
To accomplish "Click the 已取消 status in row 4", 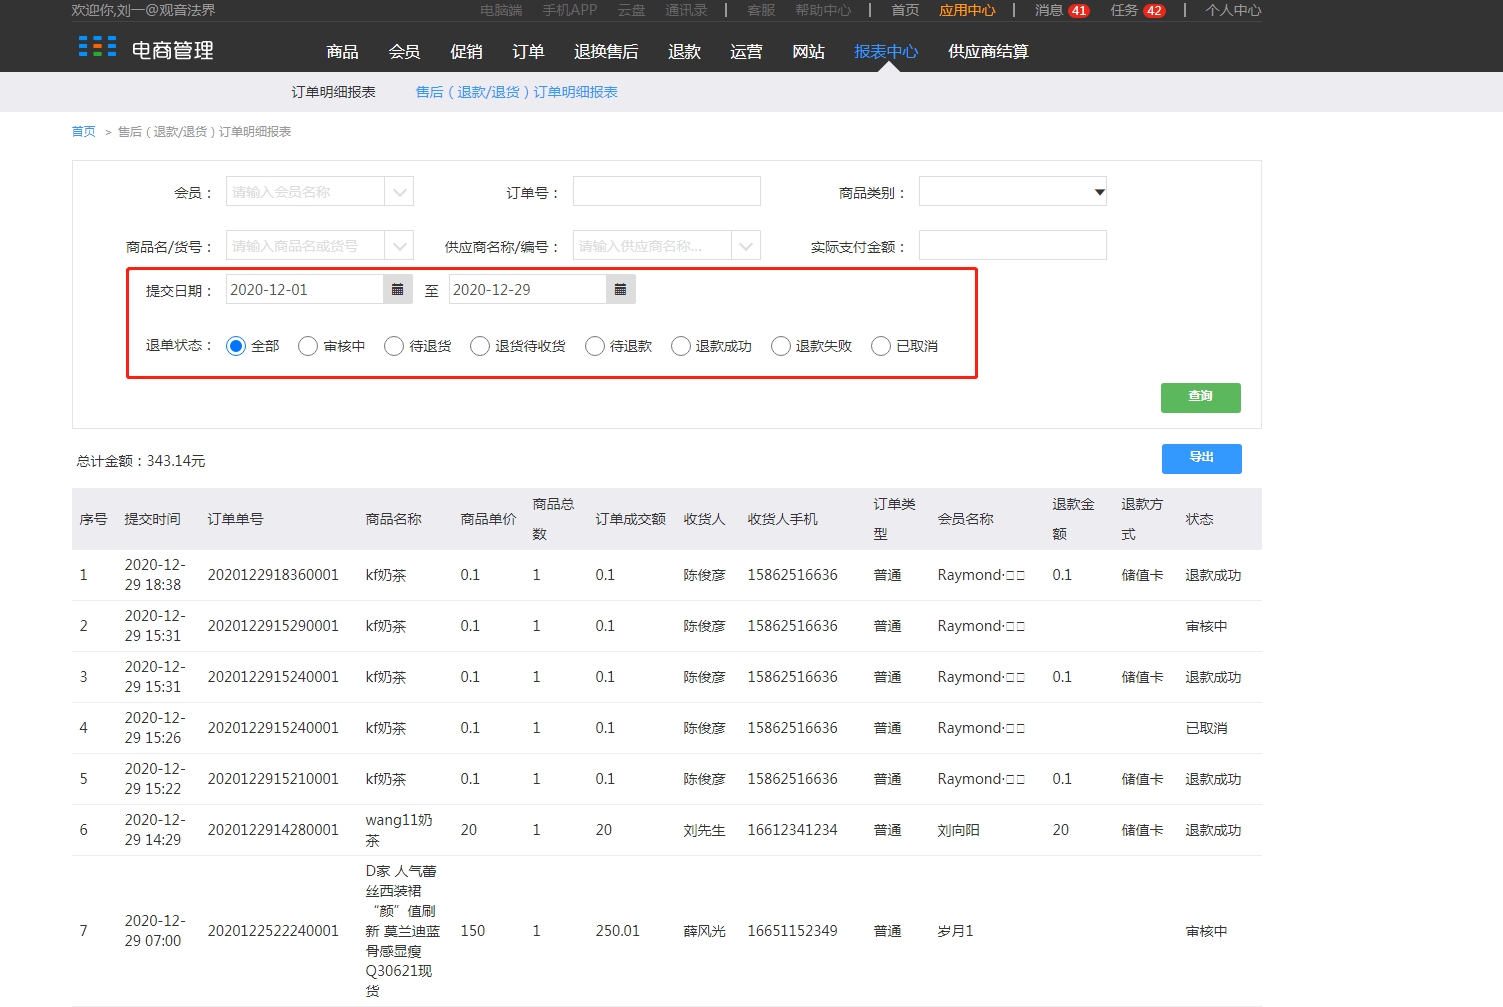I will [x=1206, y=728].
